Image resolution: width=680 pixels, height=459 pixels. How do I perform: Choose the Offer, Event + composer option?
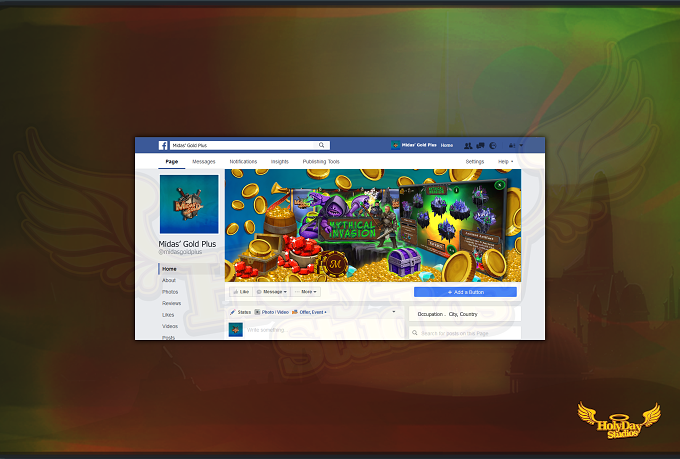tap(310, 312)
